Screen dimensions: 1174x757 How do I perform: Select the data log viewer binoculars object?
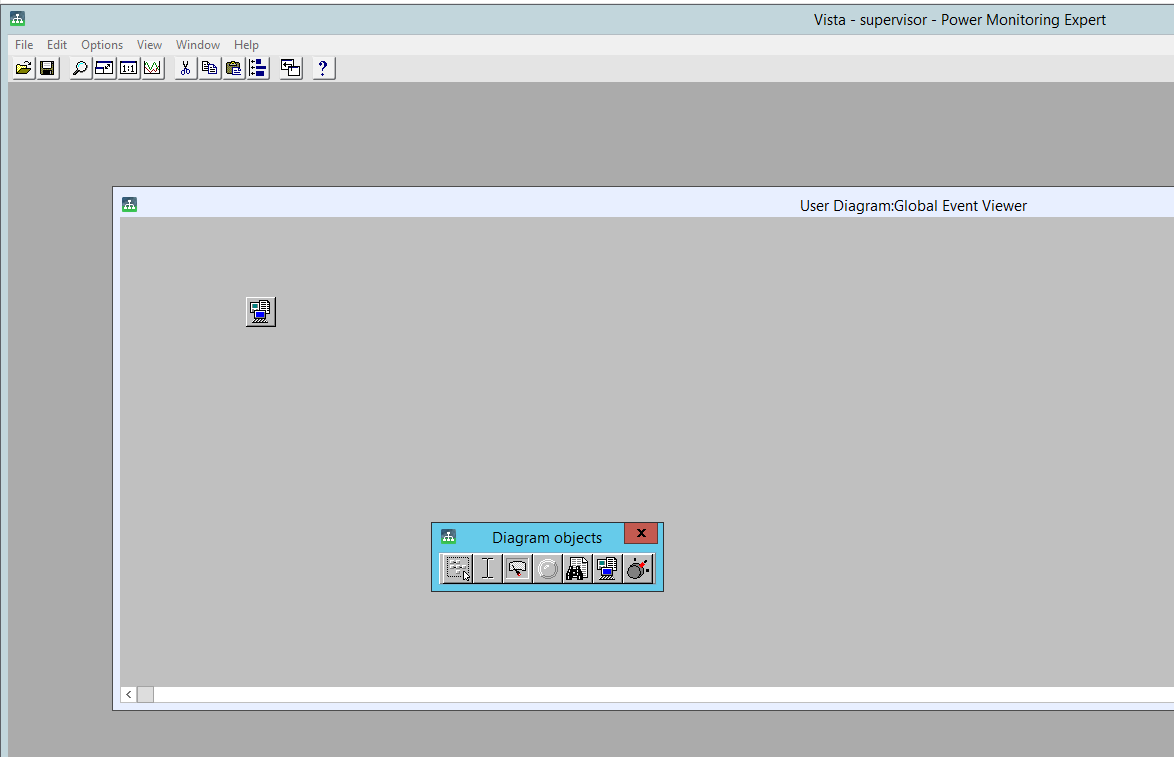tap(577, 569)
